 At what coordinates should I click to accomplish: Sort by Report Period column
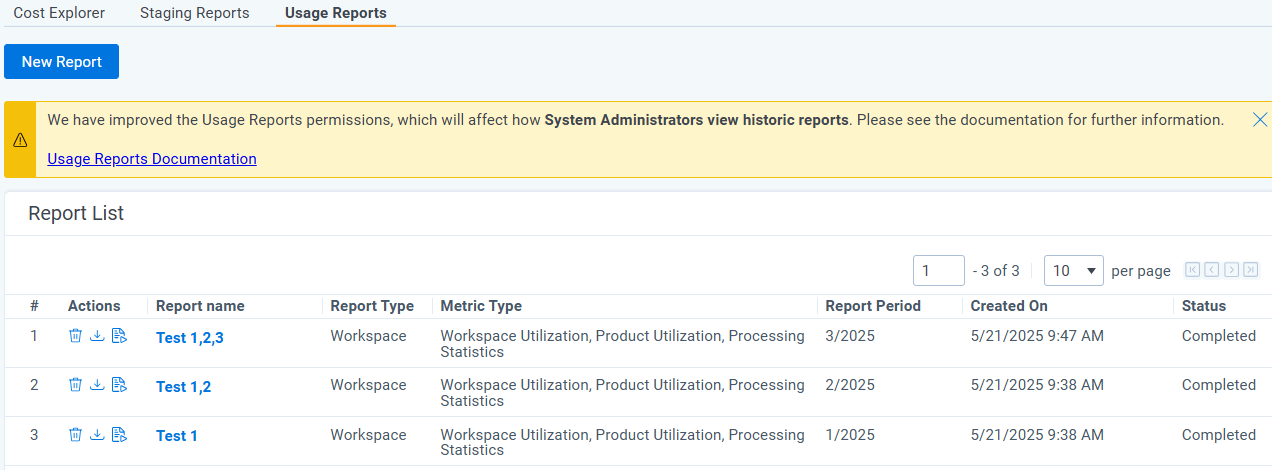point(873,306)
